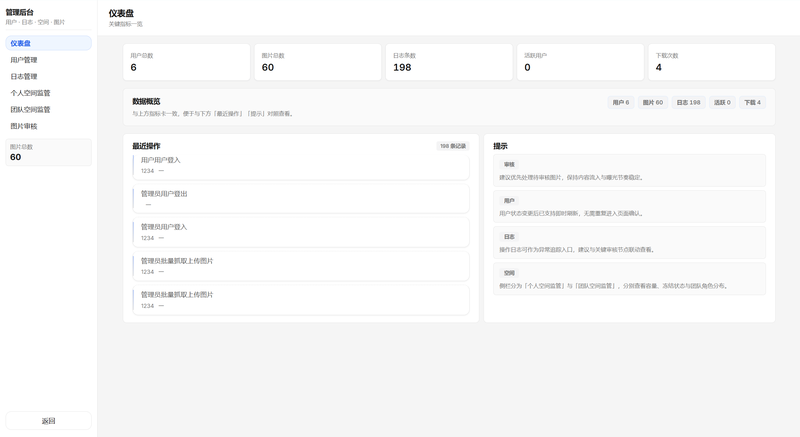800x437 pixels.
Task: Click the 审核 tip card in 提示
Action: [630, 171]
